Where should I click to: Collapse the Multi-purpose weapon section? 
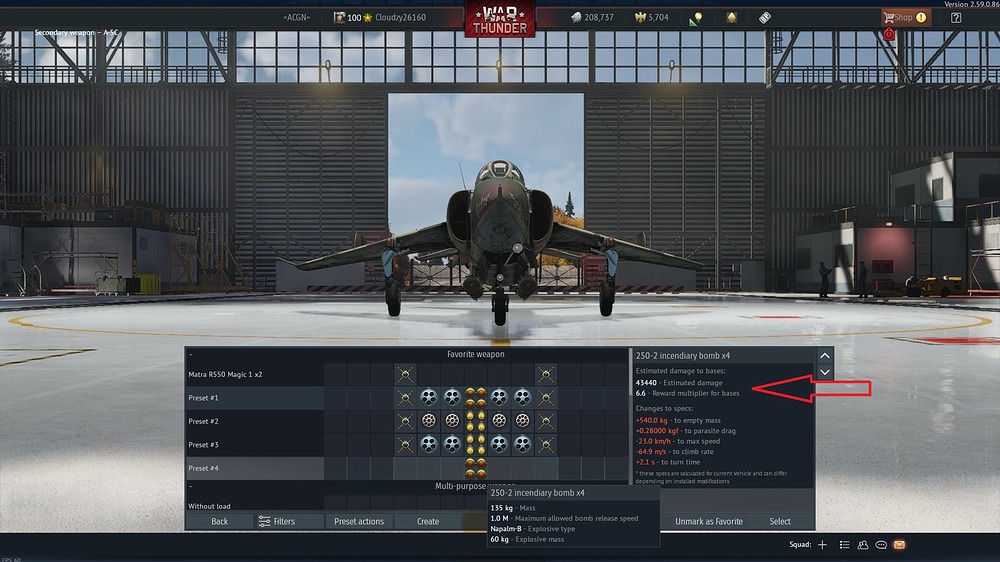[191, 486]
